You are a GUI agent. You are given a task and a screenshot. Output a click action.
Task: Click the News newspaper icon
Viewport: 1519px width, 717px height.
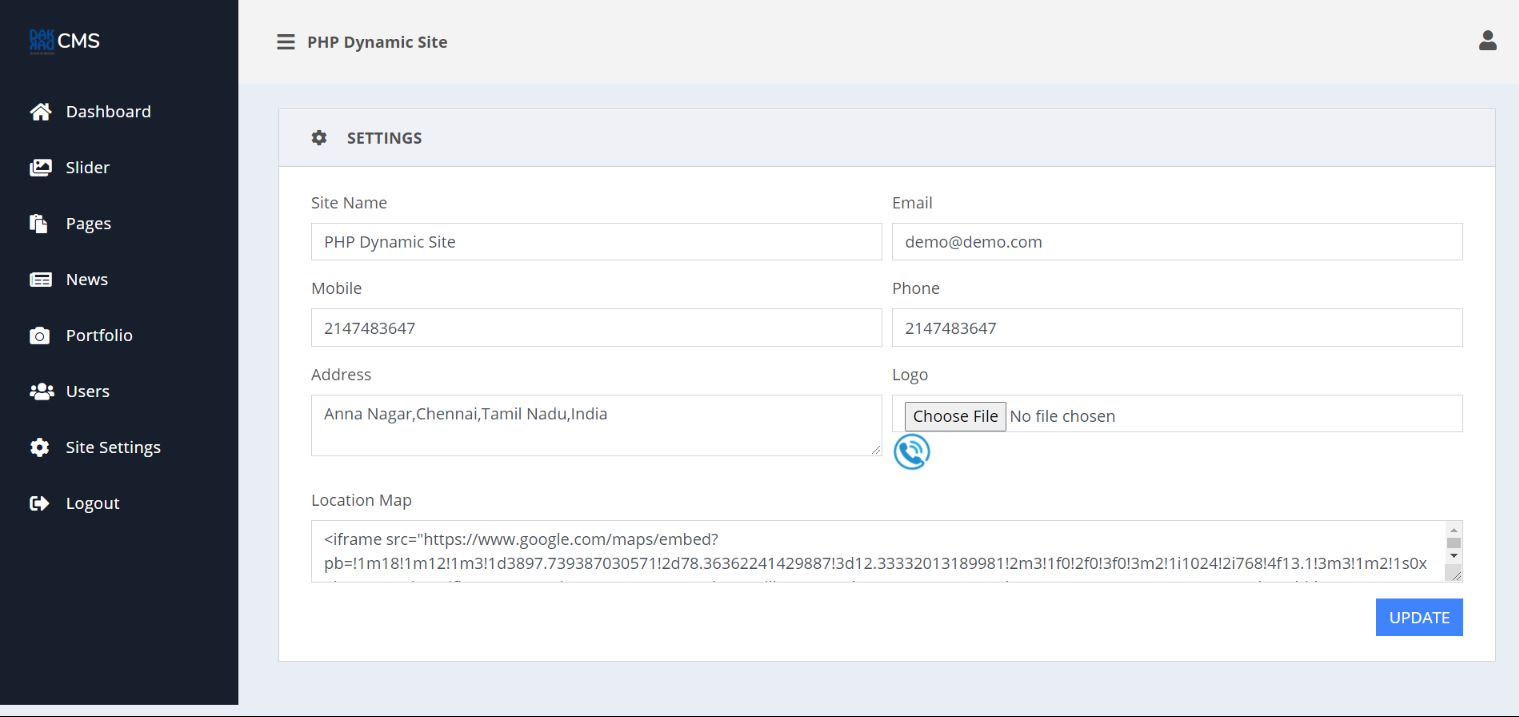pyautogui.click(x=40, y=280)
